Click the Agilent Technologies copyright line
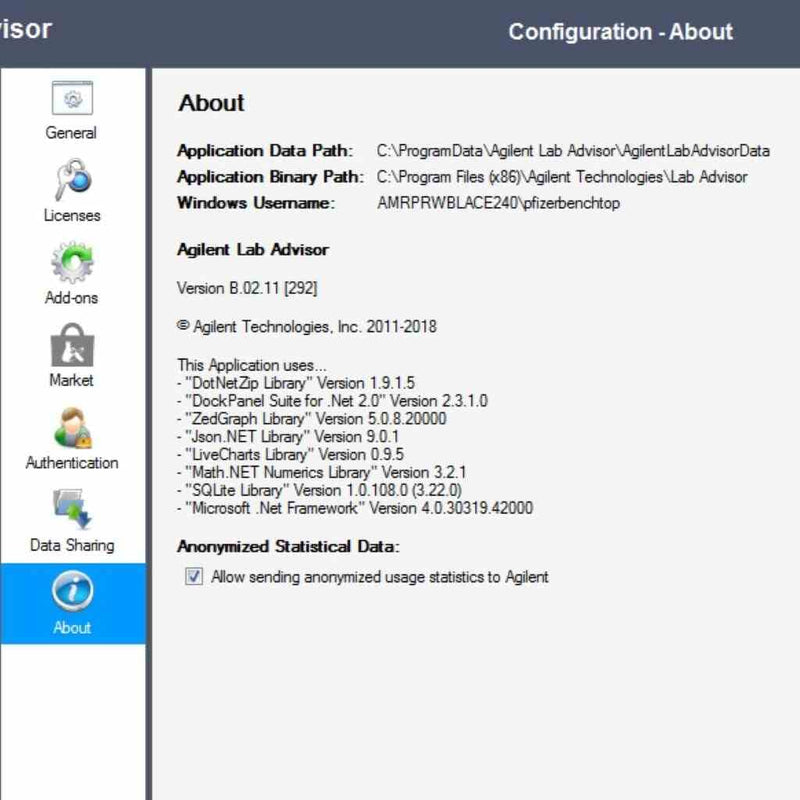The height and width of the screenshot is (800, 800). pos(307,327)
